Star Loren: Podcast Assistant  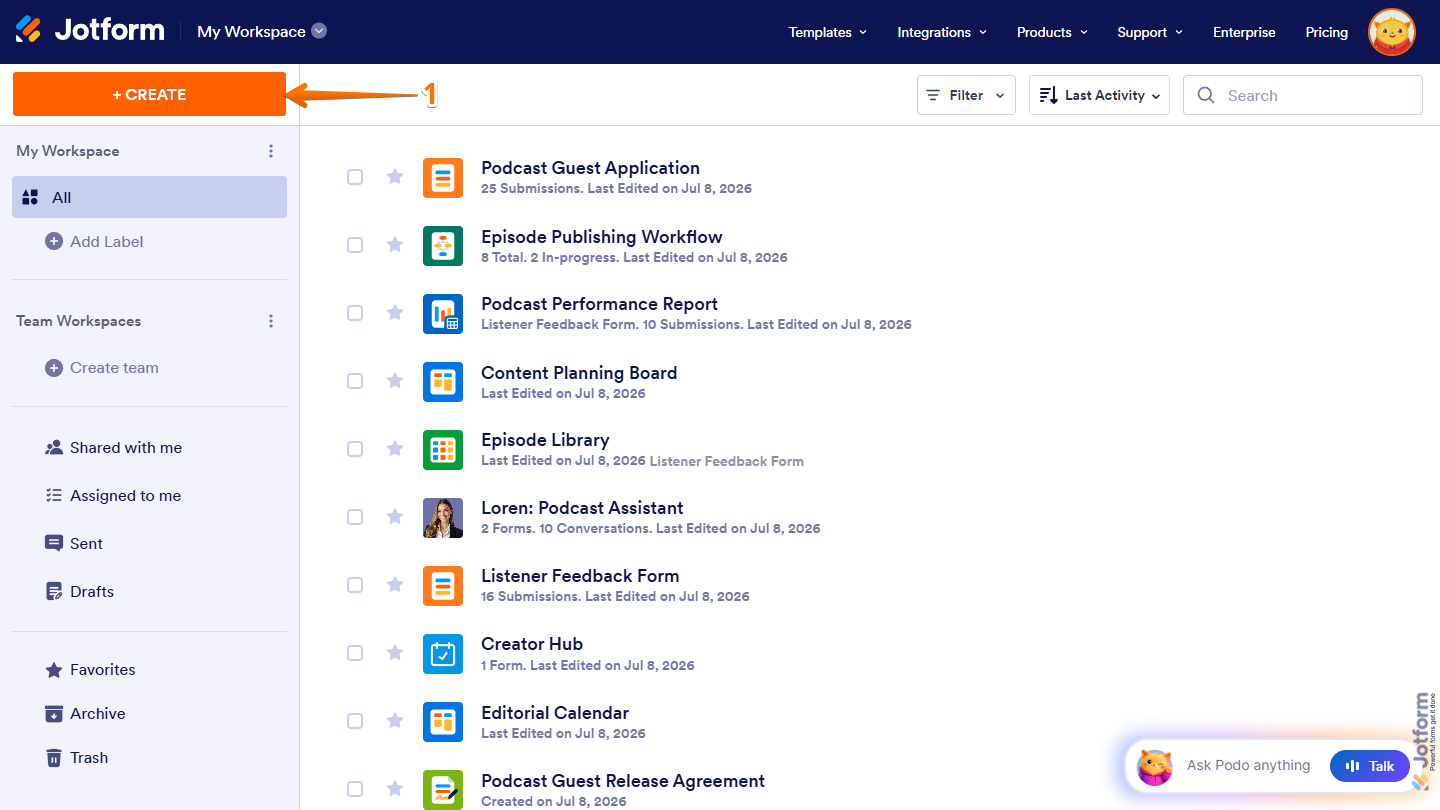coord(395,517)
